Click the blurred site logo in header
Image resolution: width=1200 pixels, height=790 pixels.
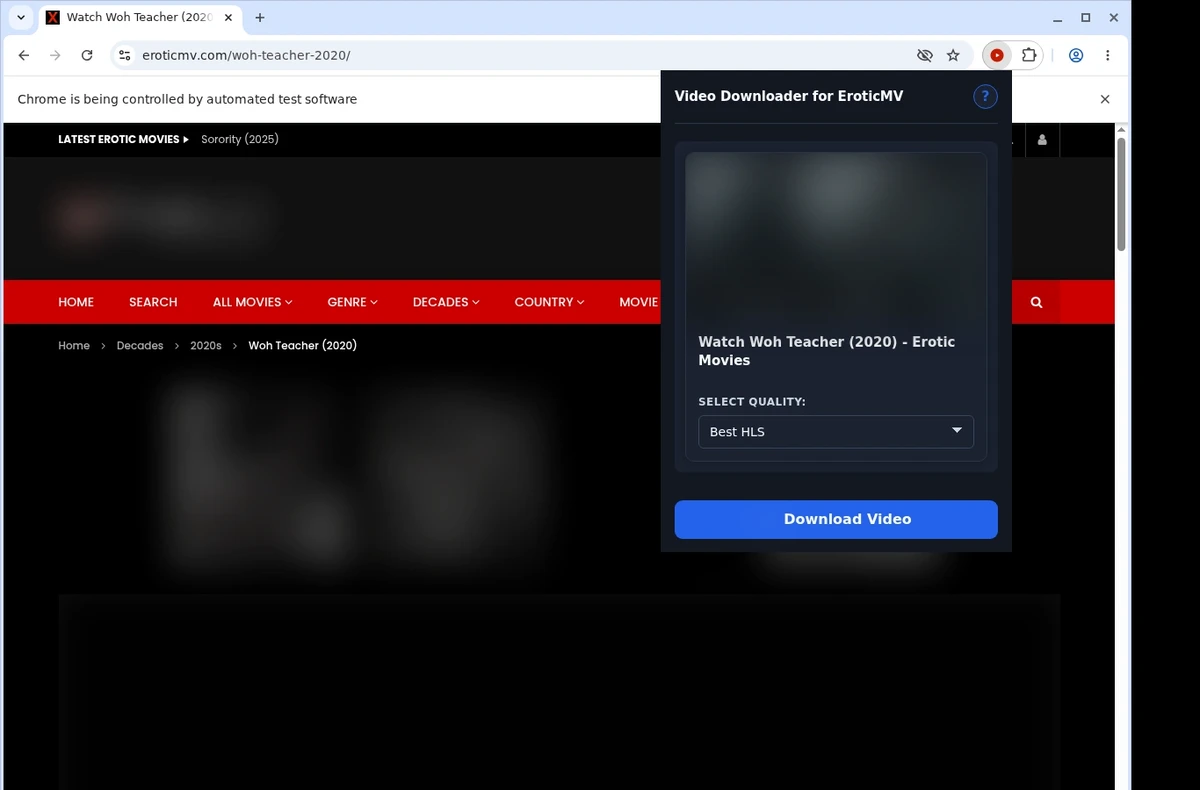[x=162, y=217]
